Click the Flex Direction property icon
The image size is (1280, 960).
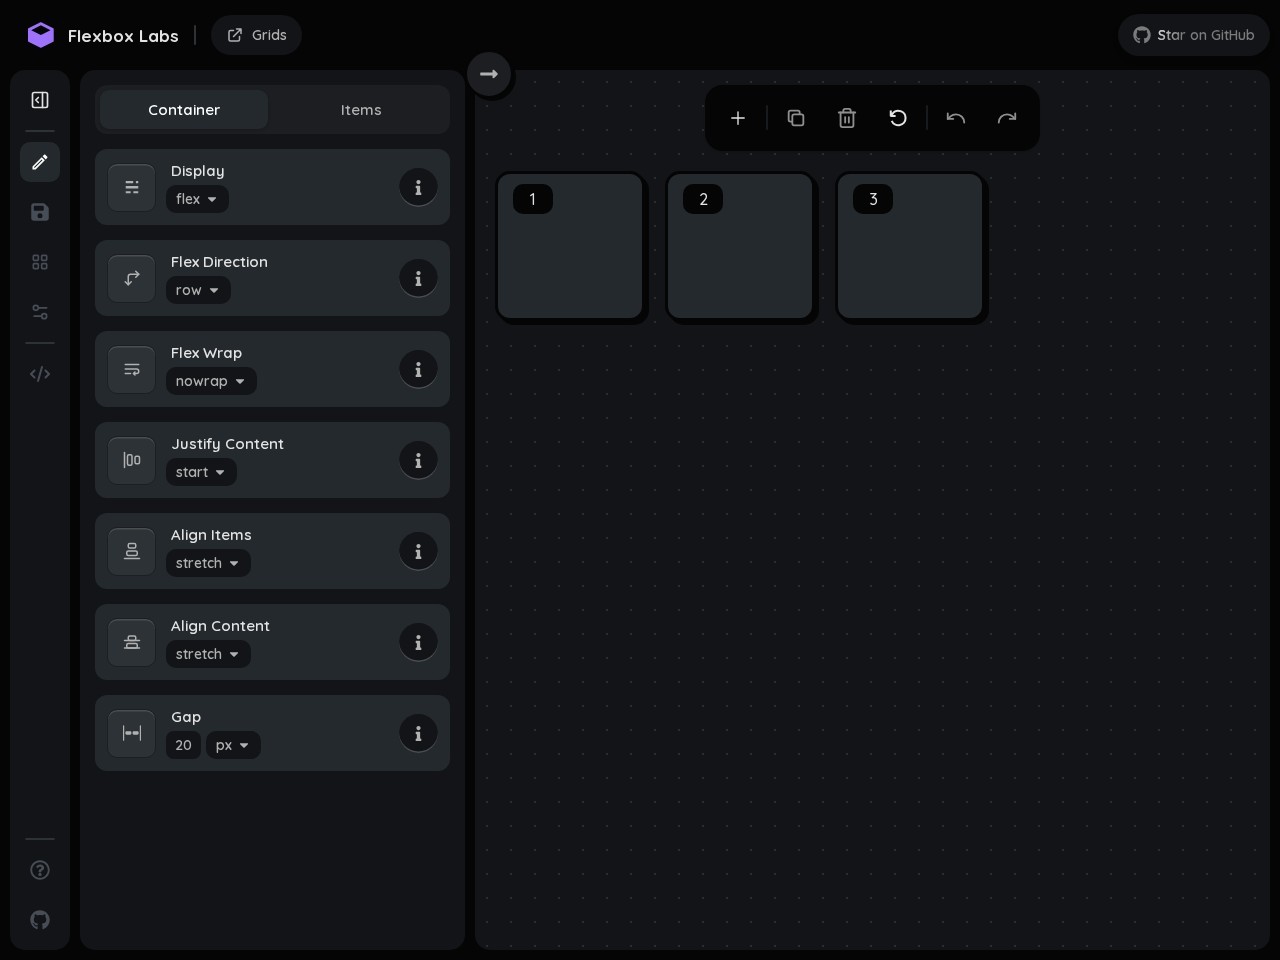point(132,278)
